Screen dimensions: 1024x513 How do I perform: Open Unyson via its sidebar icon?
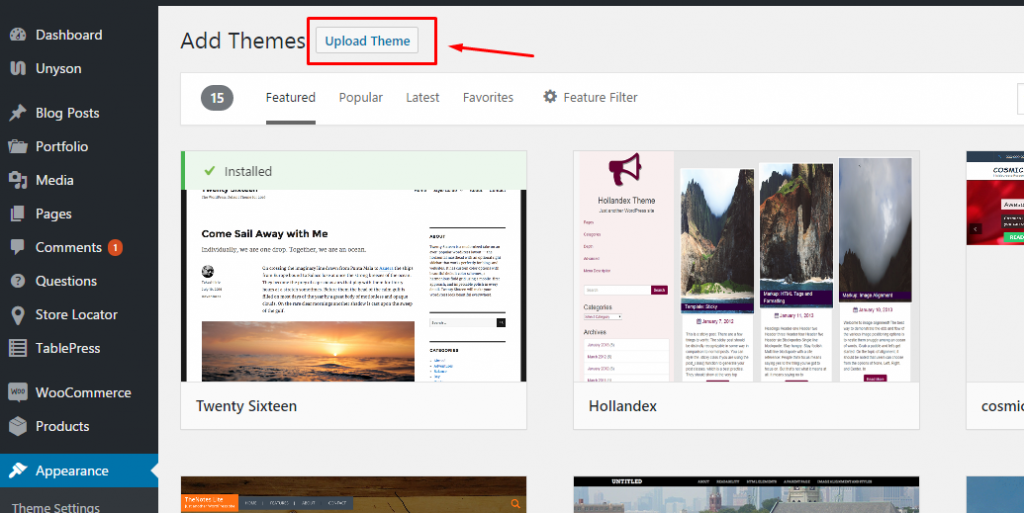coord(18,68)
